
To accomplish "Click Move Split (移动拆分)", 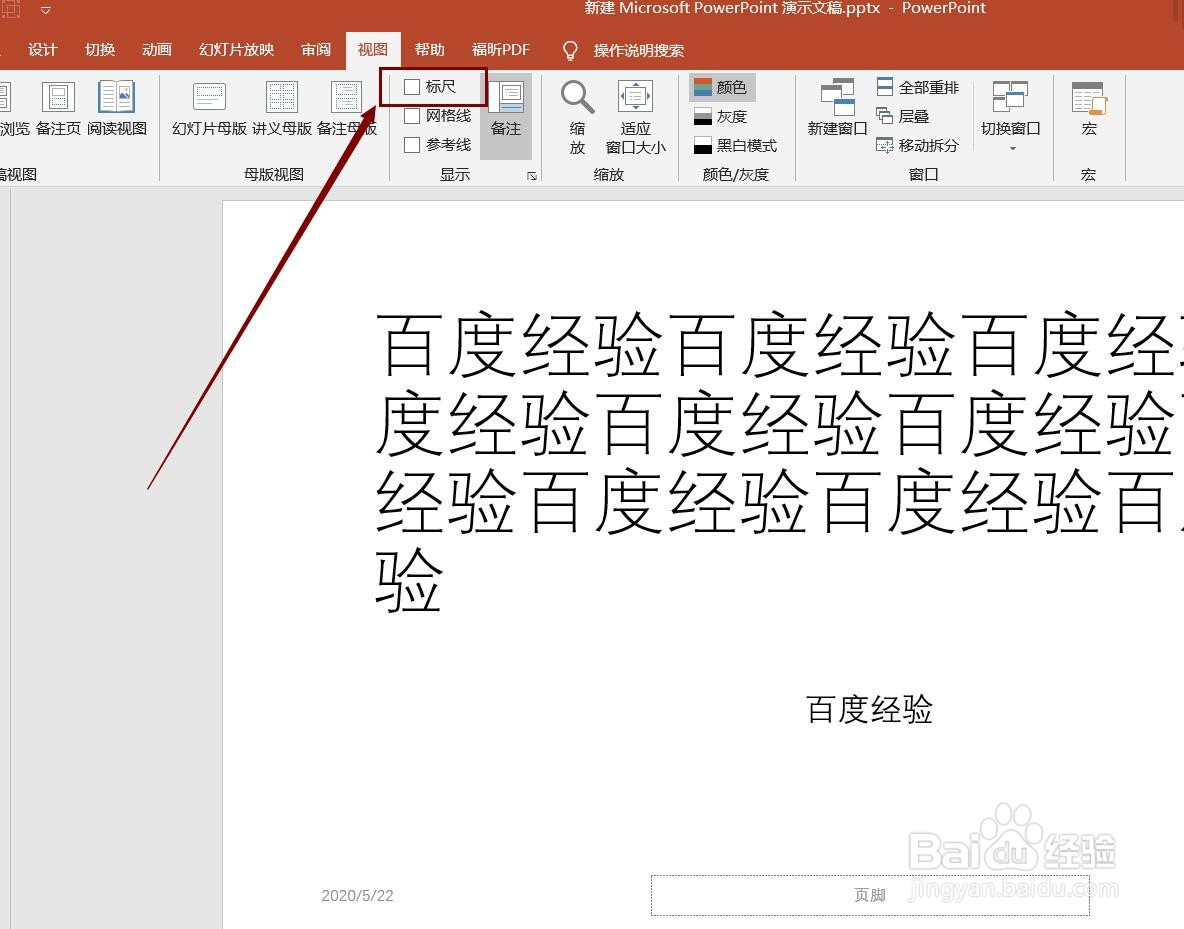I will click(x=917, y=145).
